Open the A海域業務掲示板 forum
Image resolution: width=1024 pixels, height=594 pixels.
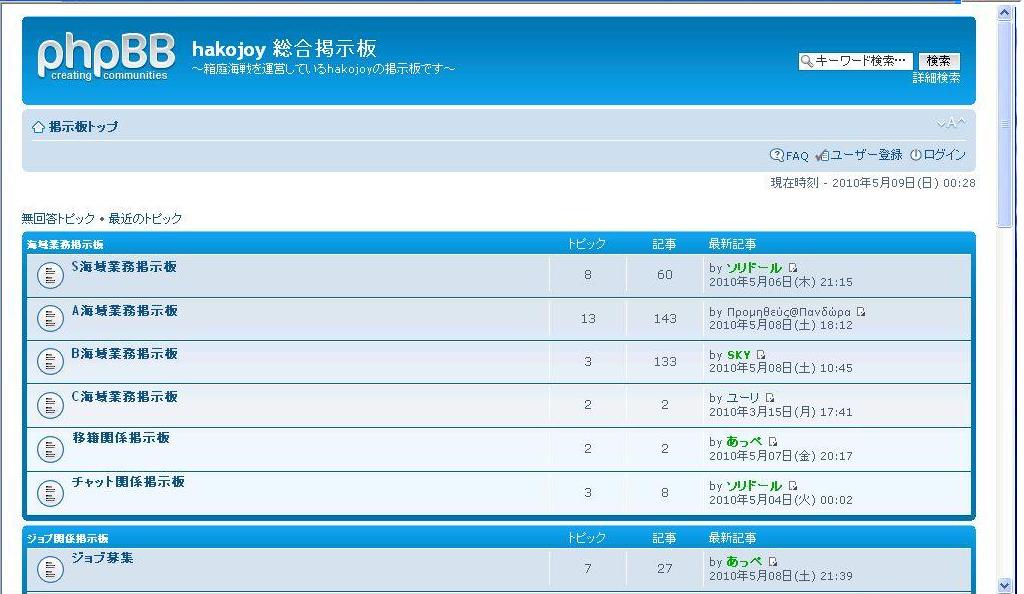[125, 311]
